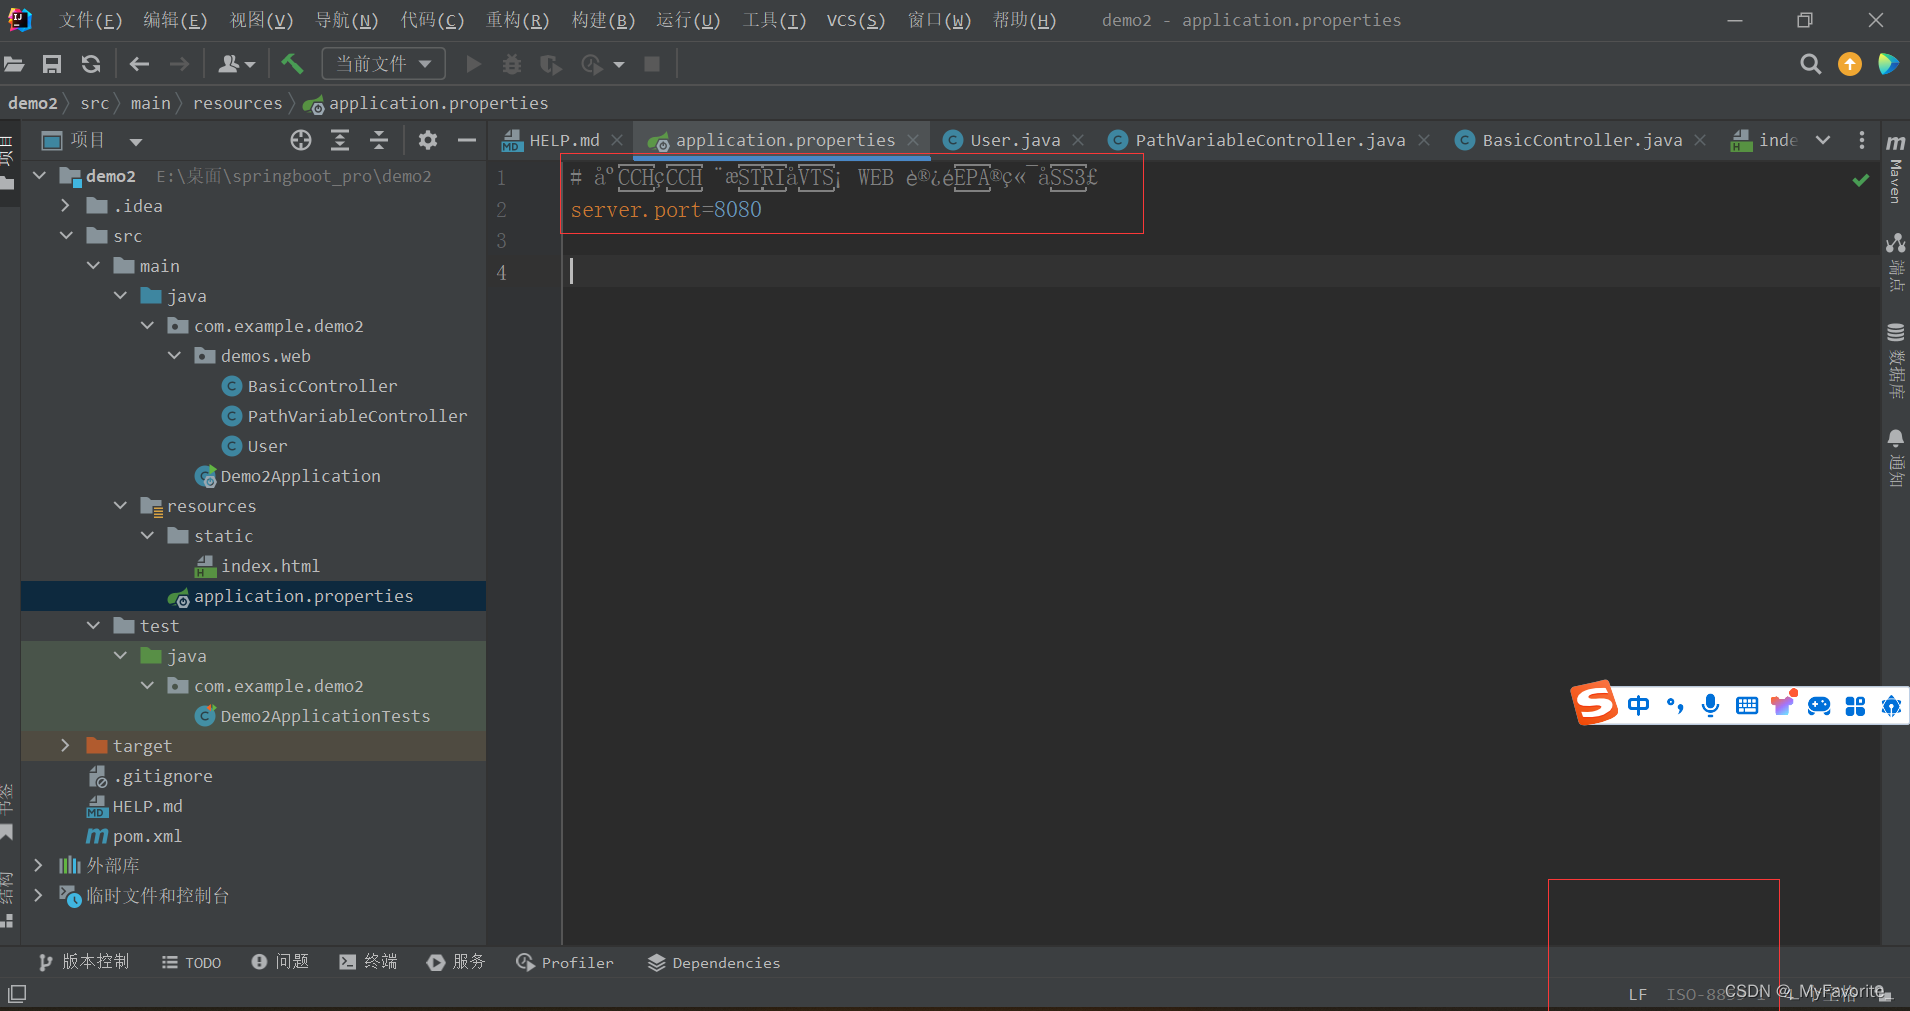Viewport: 1910px width, 1011px height.
Task: Open Search Everywhere magnifier icon
Action: pyautogui.click(x=1810, y=64)
